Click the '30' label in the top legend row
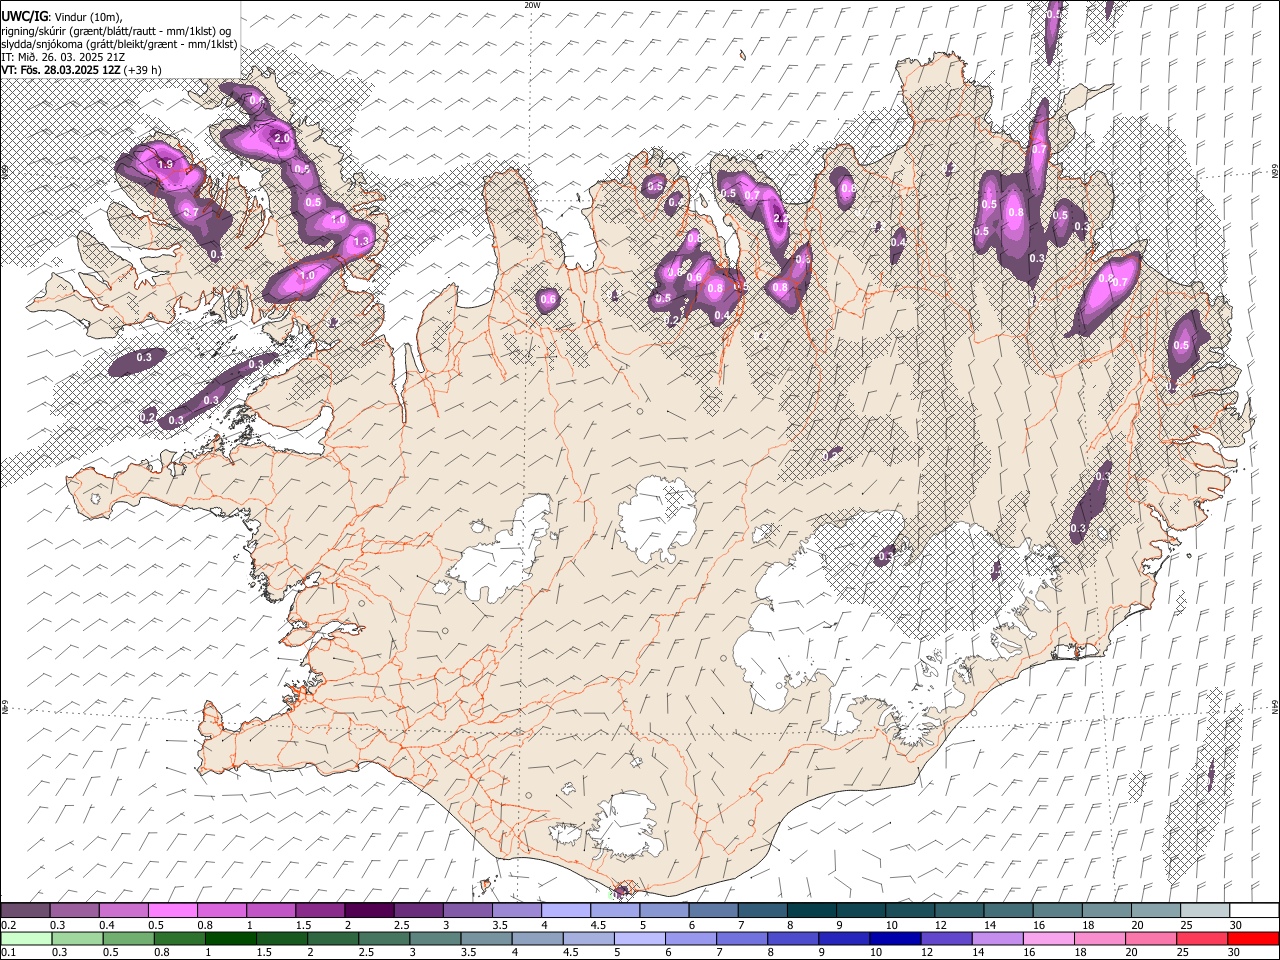 click(x=1236, y=925)
